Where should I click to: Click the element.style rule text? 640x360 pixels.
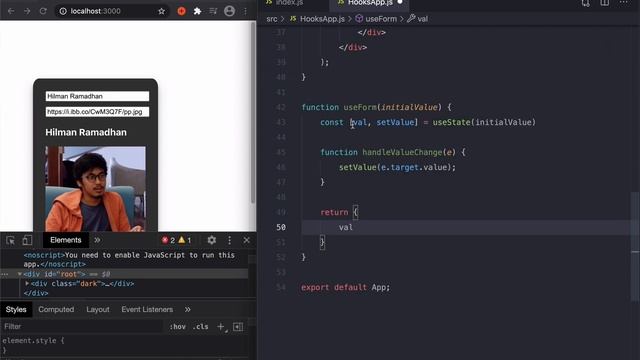(x=33, y=340)
